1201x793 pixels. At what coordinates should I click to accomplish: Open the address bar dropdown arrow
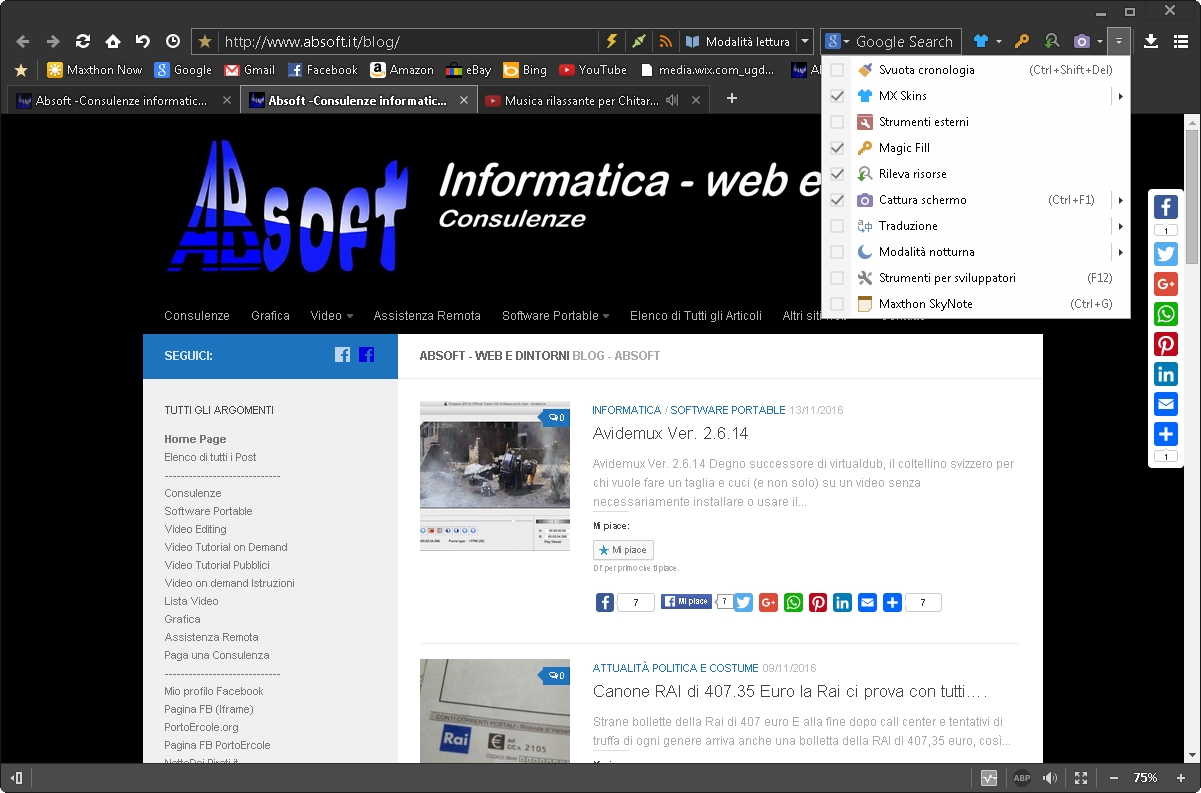[x=805, y=42]
